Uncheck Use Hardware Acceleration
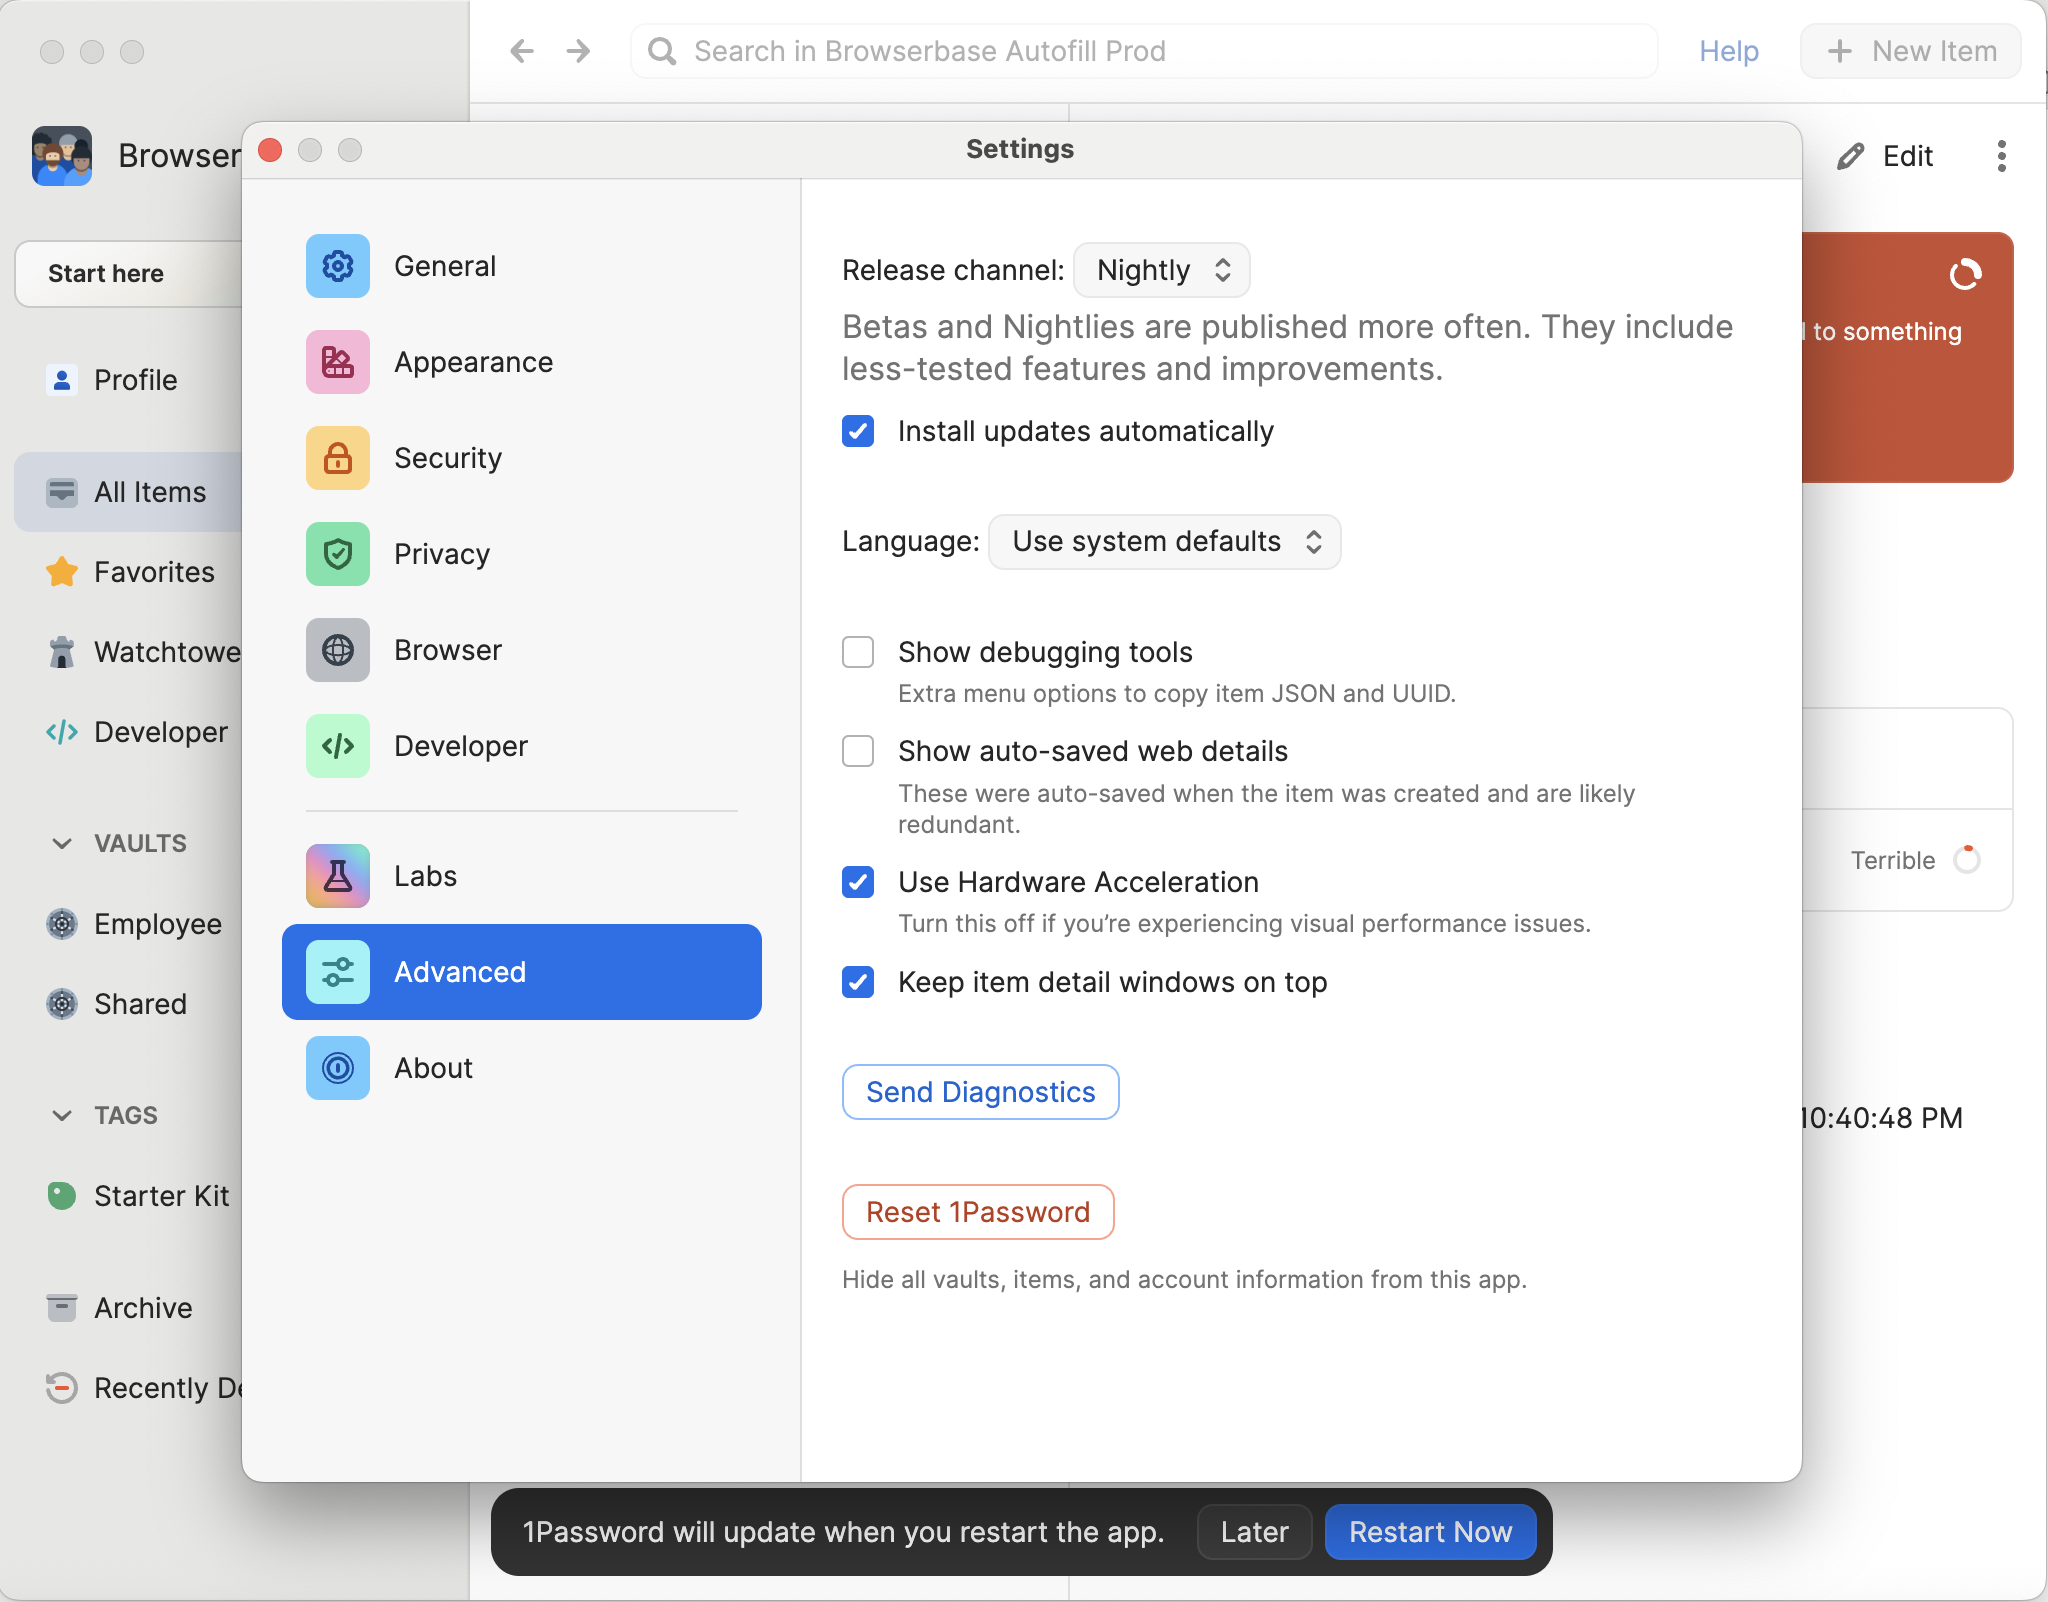Image resolution: width=2048 pixels, height=1602 pixels. pos(858,882)
